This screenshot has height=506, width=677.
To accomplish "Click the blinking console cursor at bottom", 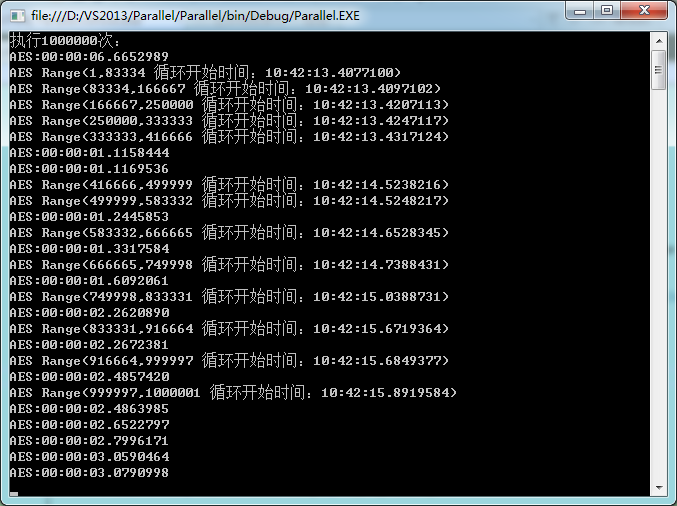I will [x=14, y=493].
